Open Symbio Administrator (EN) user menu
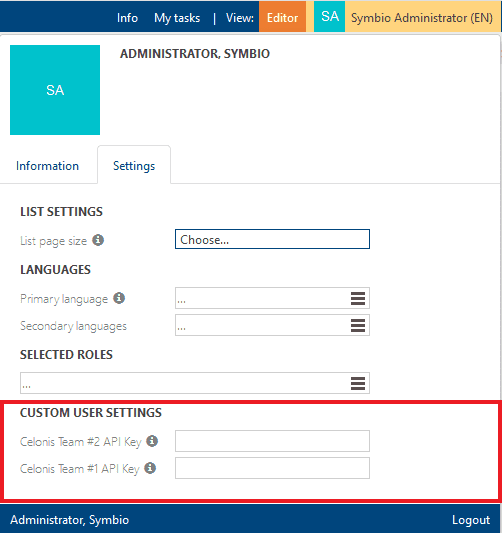This screenshot has width=502, height=533. point(422,18)
